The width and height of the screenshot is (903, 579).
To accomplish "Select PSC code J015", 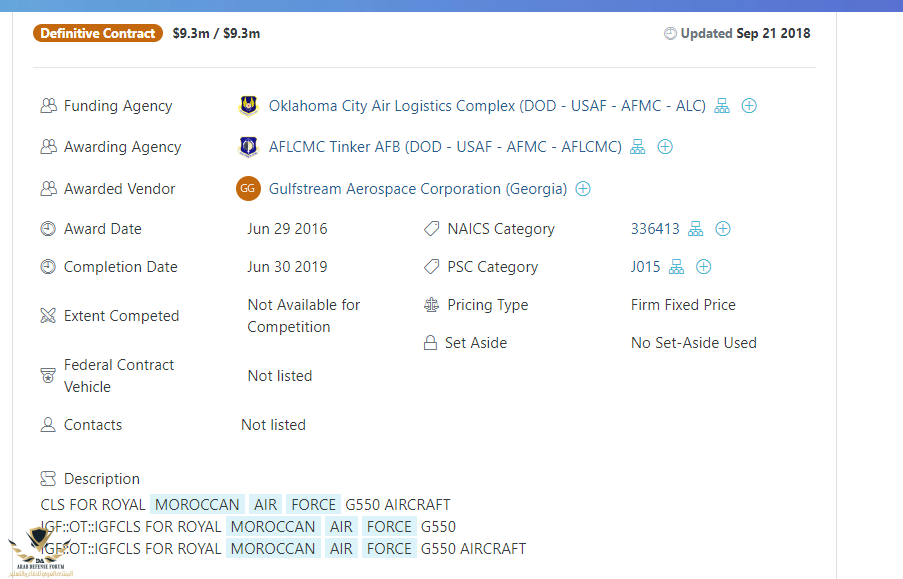I will pos(645,267).
